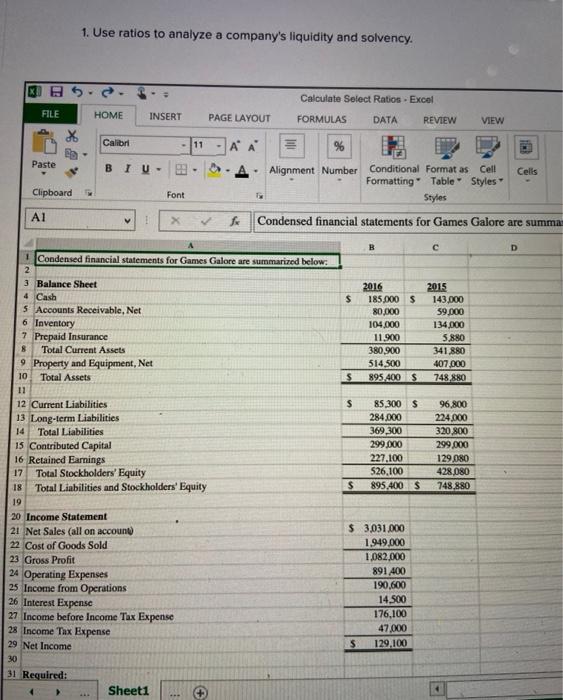Click Increase Font Size icon
563x700 pixels.
point(234,146)
